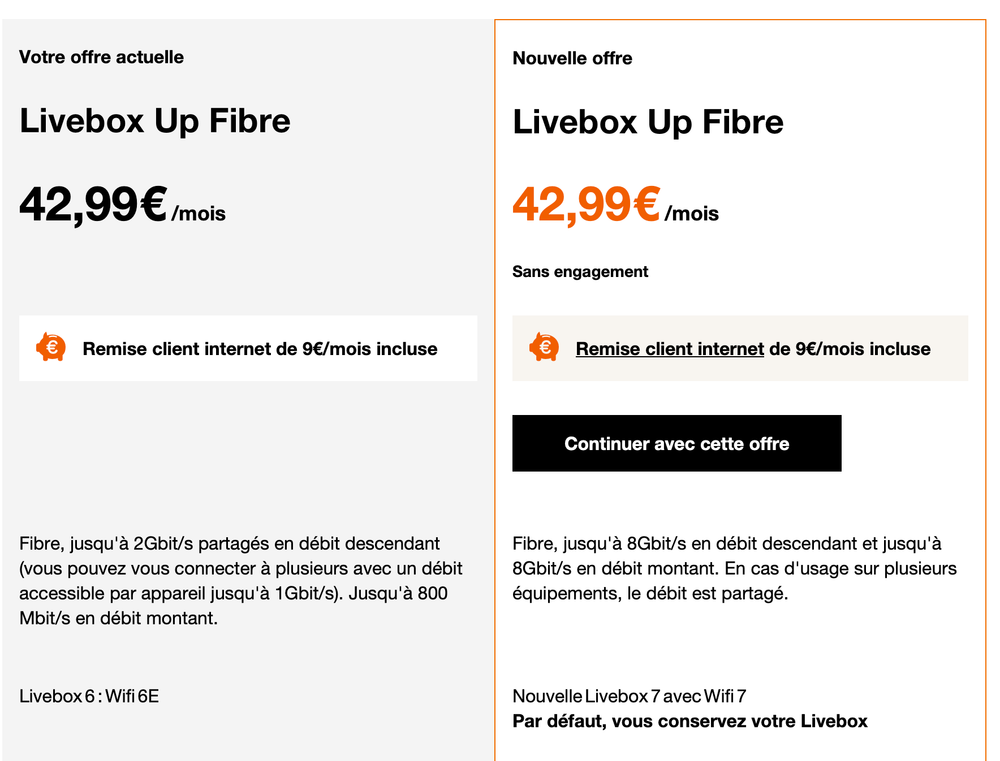This screenshot has height=761, width=1000.
Task: Select current offer's "Livebox Up Fibre" title
Action: [x=155, y=121]
